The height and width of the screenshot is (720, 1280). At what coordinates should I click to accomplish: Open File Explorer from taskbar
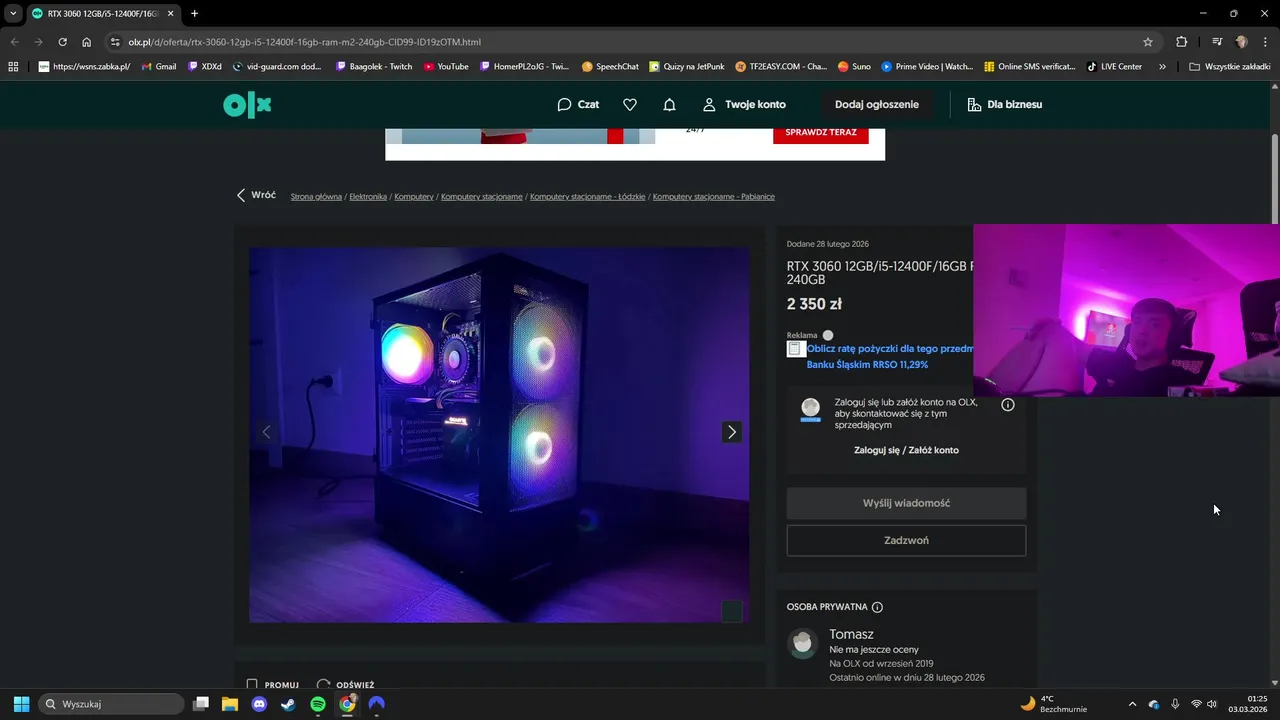click(229, 704)
